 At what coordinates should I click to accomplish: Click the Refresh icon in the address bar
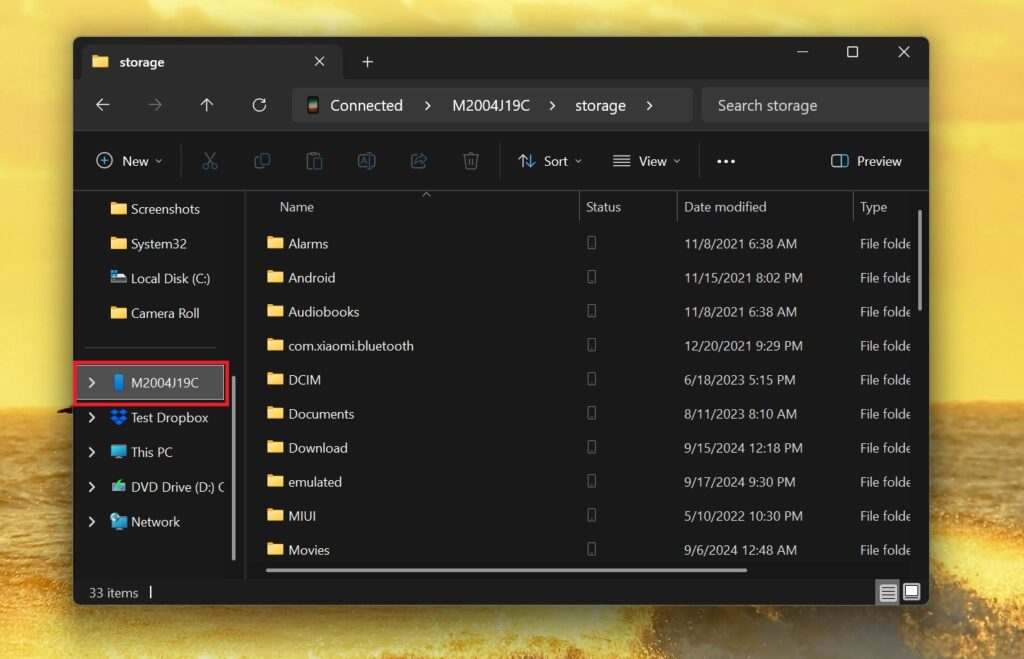(259, 105)
